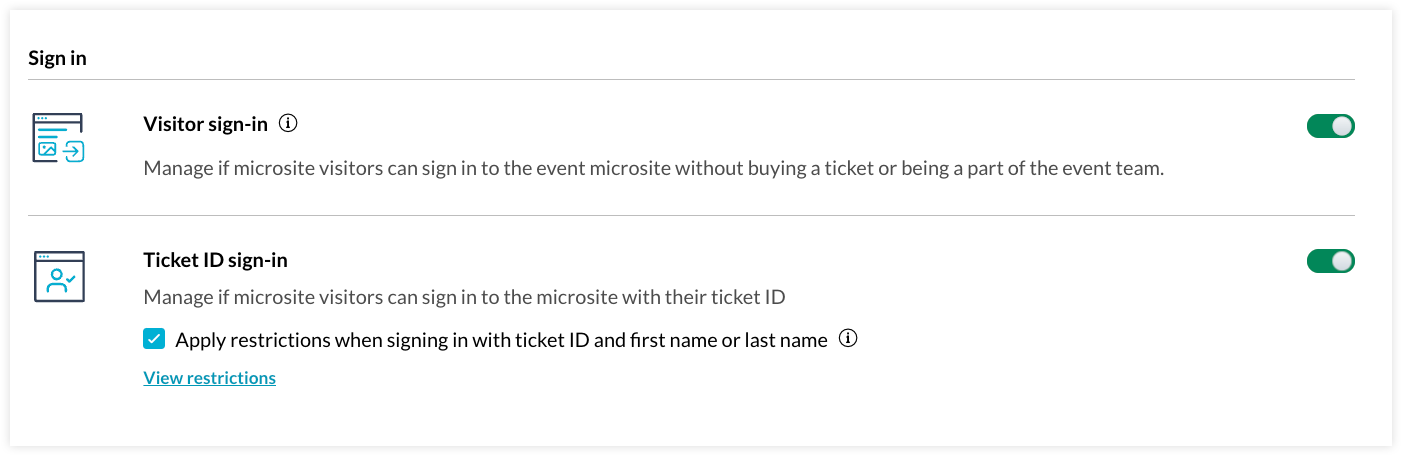Disable the Visitor sign-in toggle
Viewport: 1402px width, 456px height.
click(x=1330, y=126)
